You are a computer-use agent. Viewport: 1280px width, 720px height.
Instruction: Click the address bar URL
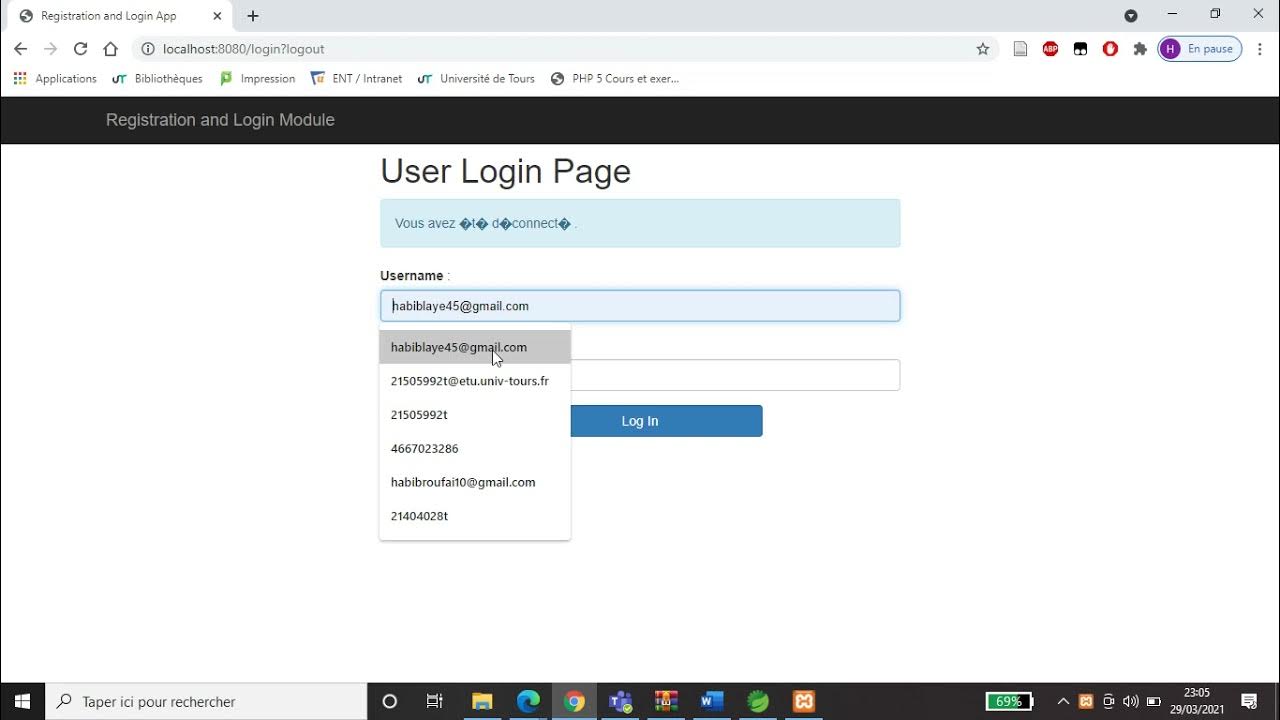(243, 49)
